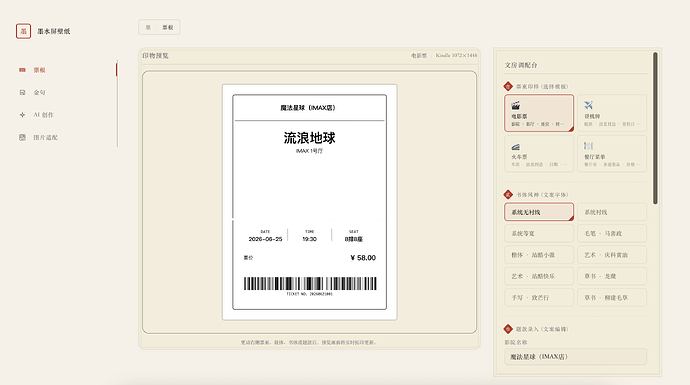Click red seal icon beside 题款录入

(x=508, y=329)
